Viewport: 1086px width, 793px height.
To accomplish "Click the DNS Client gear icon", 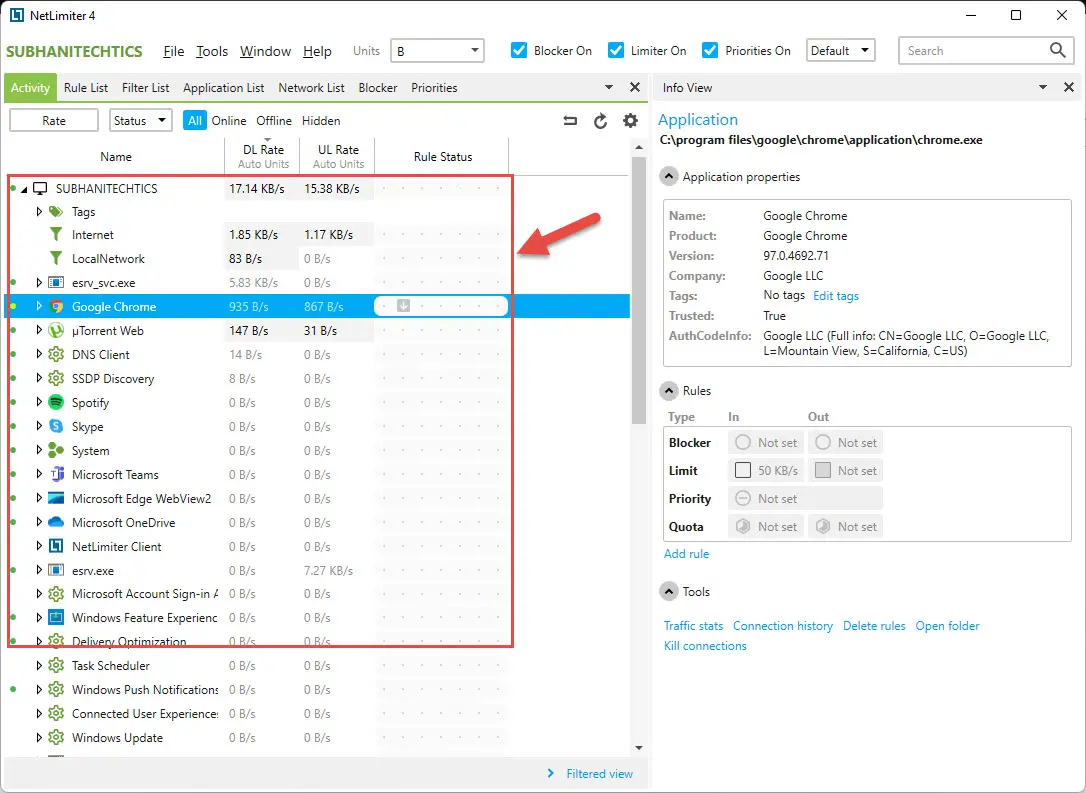I will [56, 355].
